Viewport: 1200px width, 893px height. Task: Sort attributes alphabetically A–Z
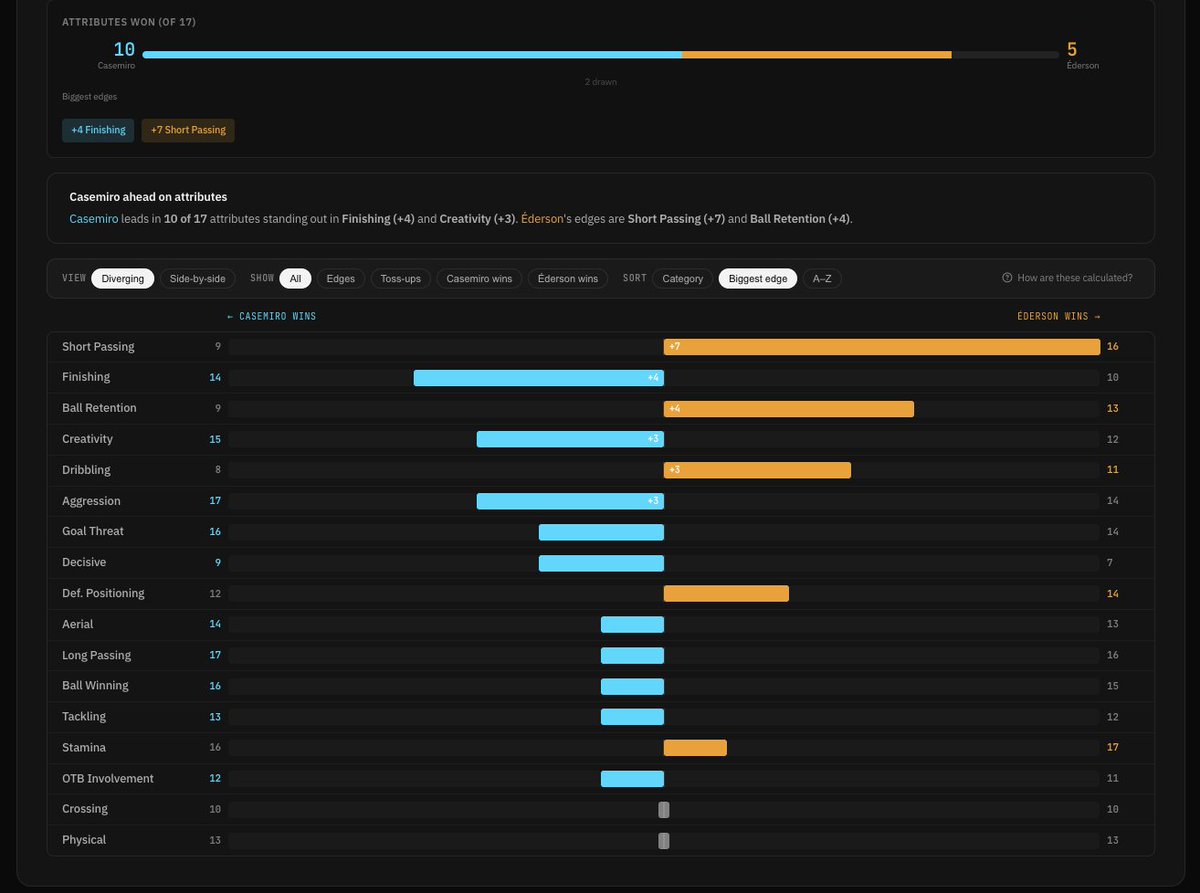[822, 278]
